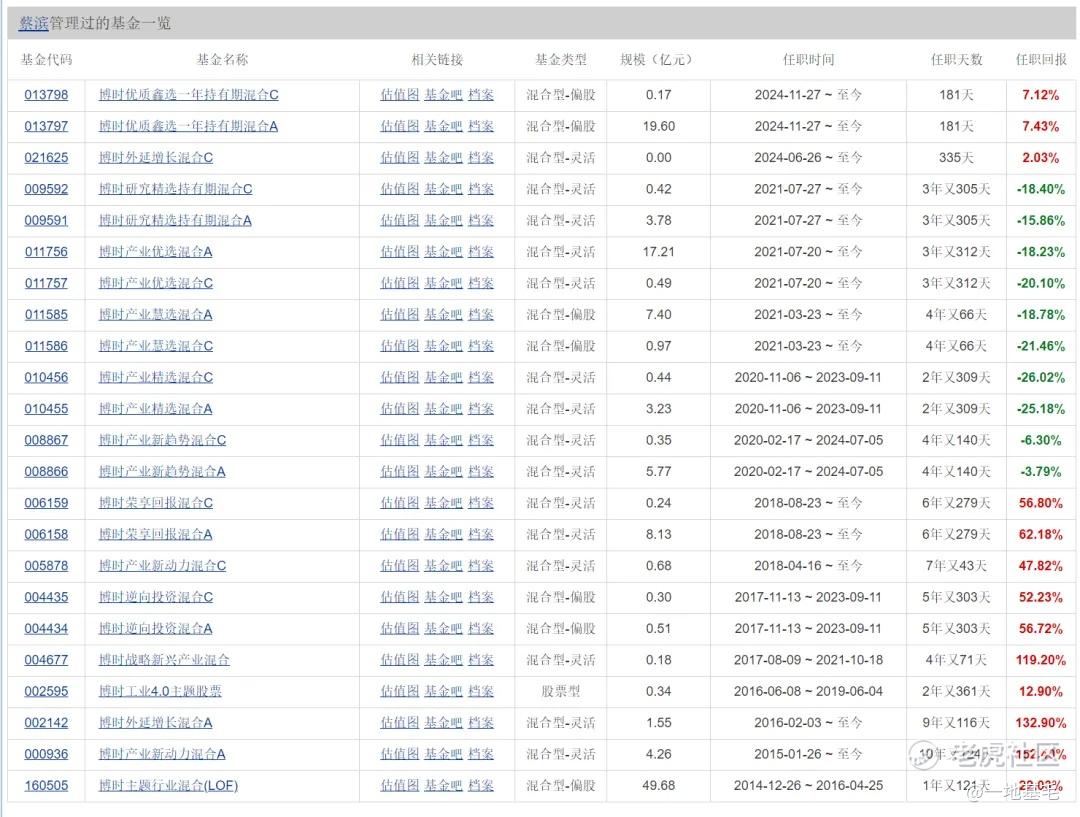
Task: Open 档案 link in row 006158
Action: (481, 535)
